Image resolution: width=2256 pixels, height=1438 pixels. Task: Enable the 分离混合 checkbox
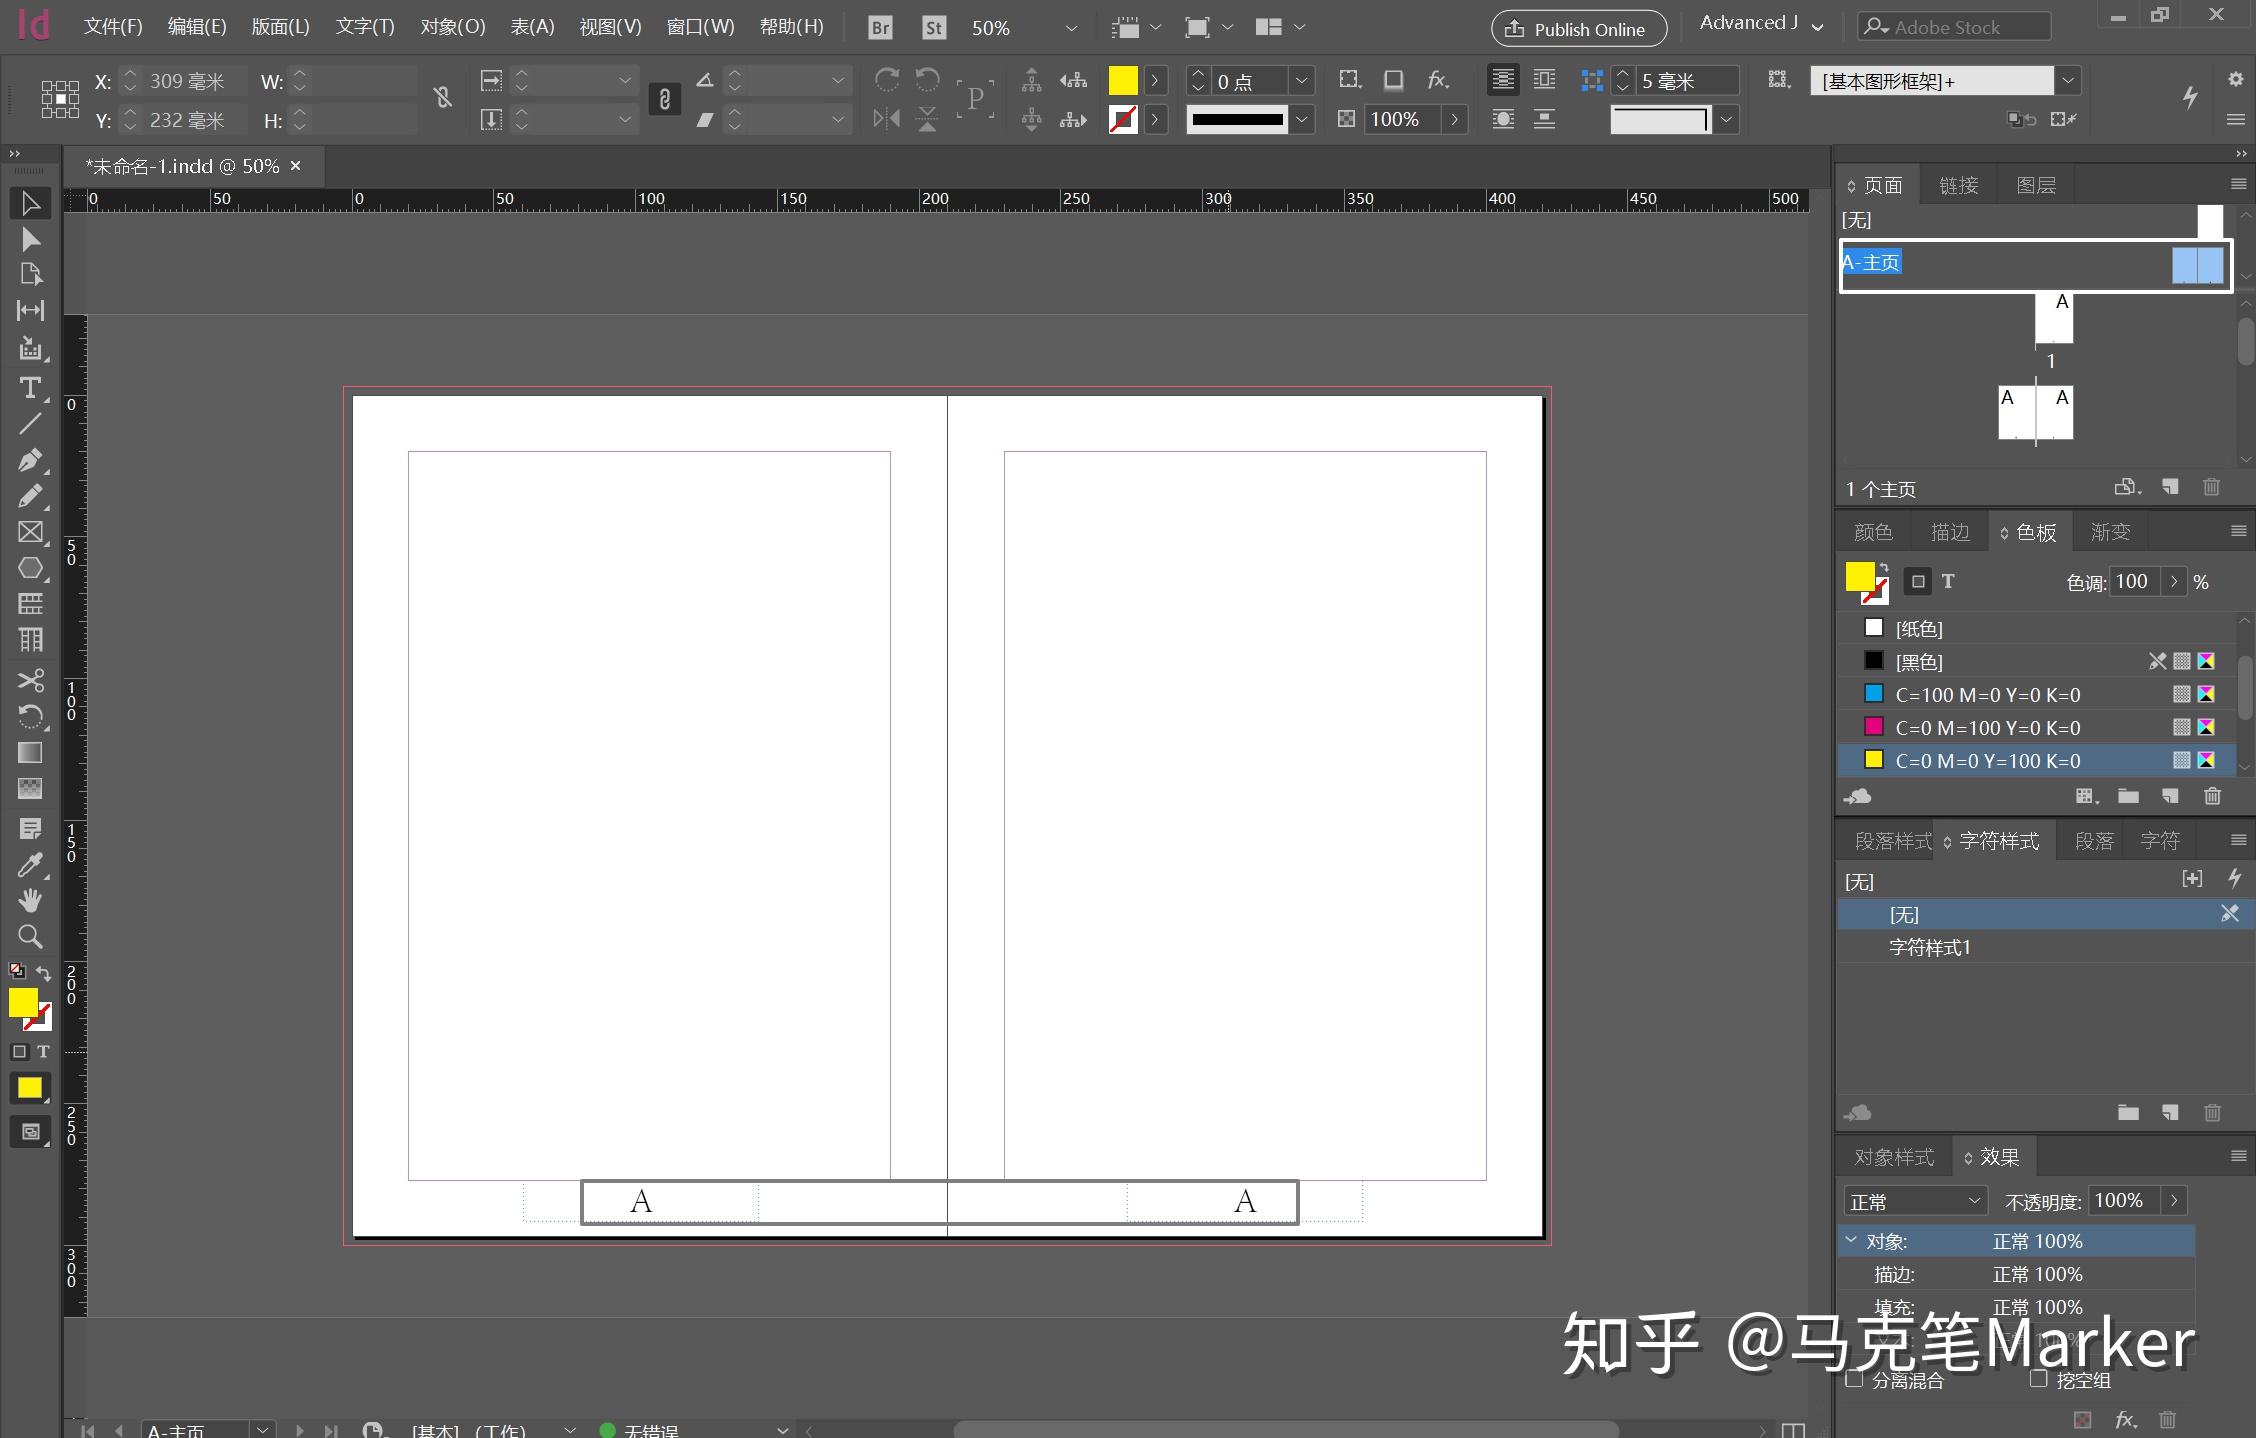coord(1856,1380)
